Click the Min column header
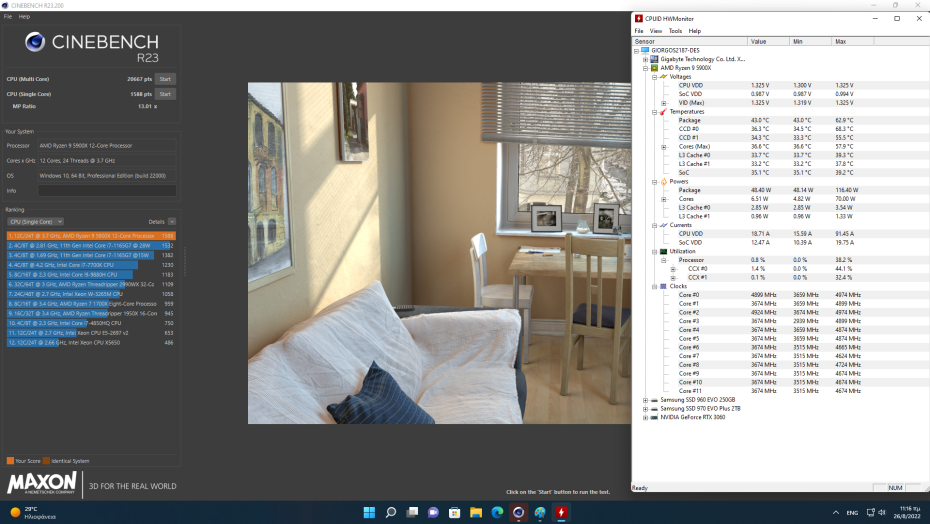The image size is (930, 524). point(811,42)
